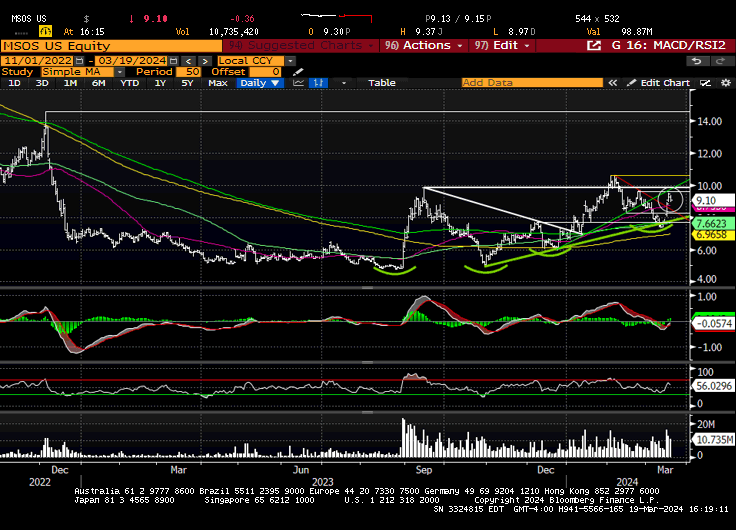
Task: Select the 5Y range tab
Action: click(187, 83)
